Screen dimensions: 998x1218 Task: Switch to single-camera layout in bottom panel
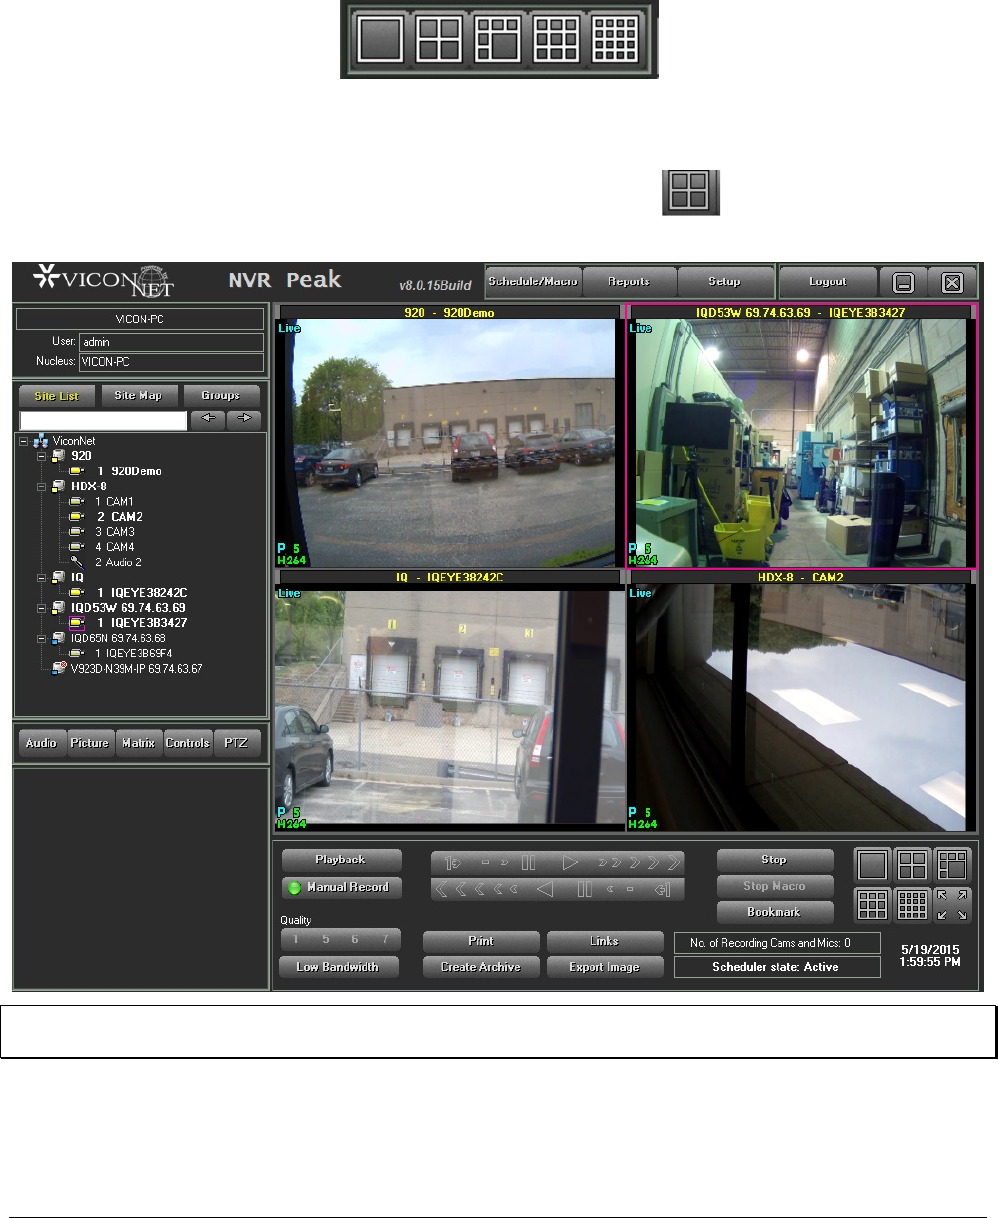(872, 867)
